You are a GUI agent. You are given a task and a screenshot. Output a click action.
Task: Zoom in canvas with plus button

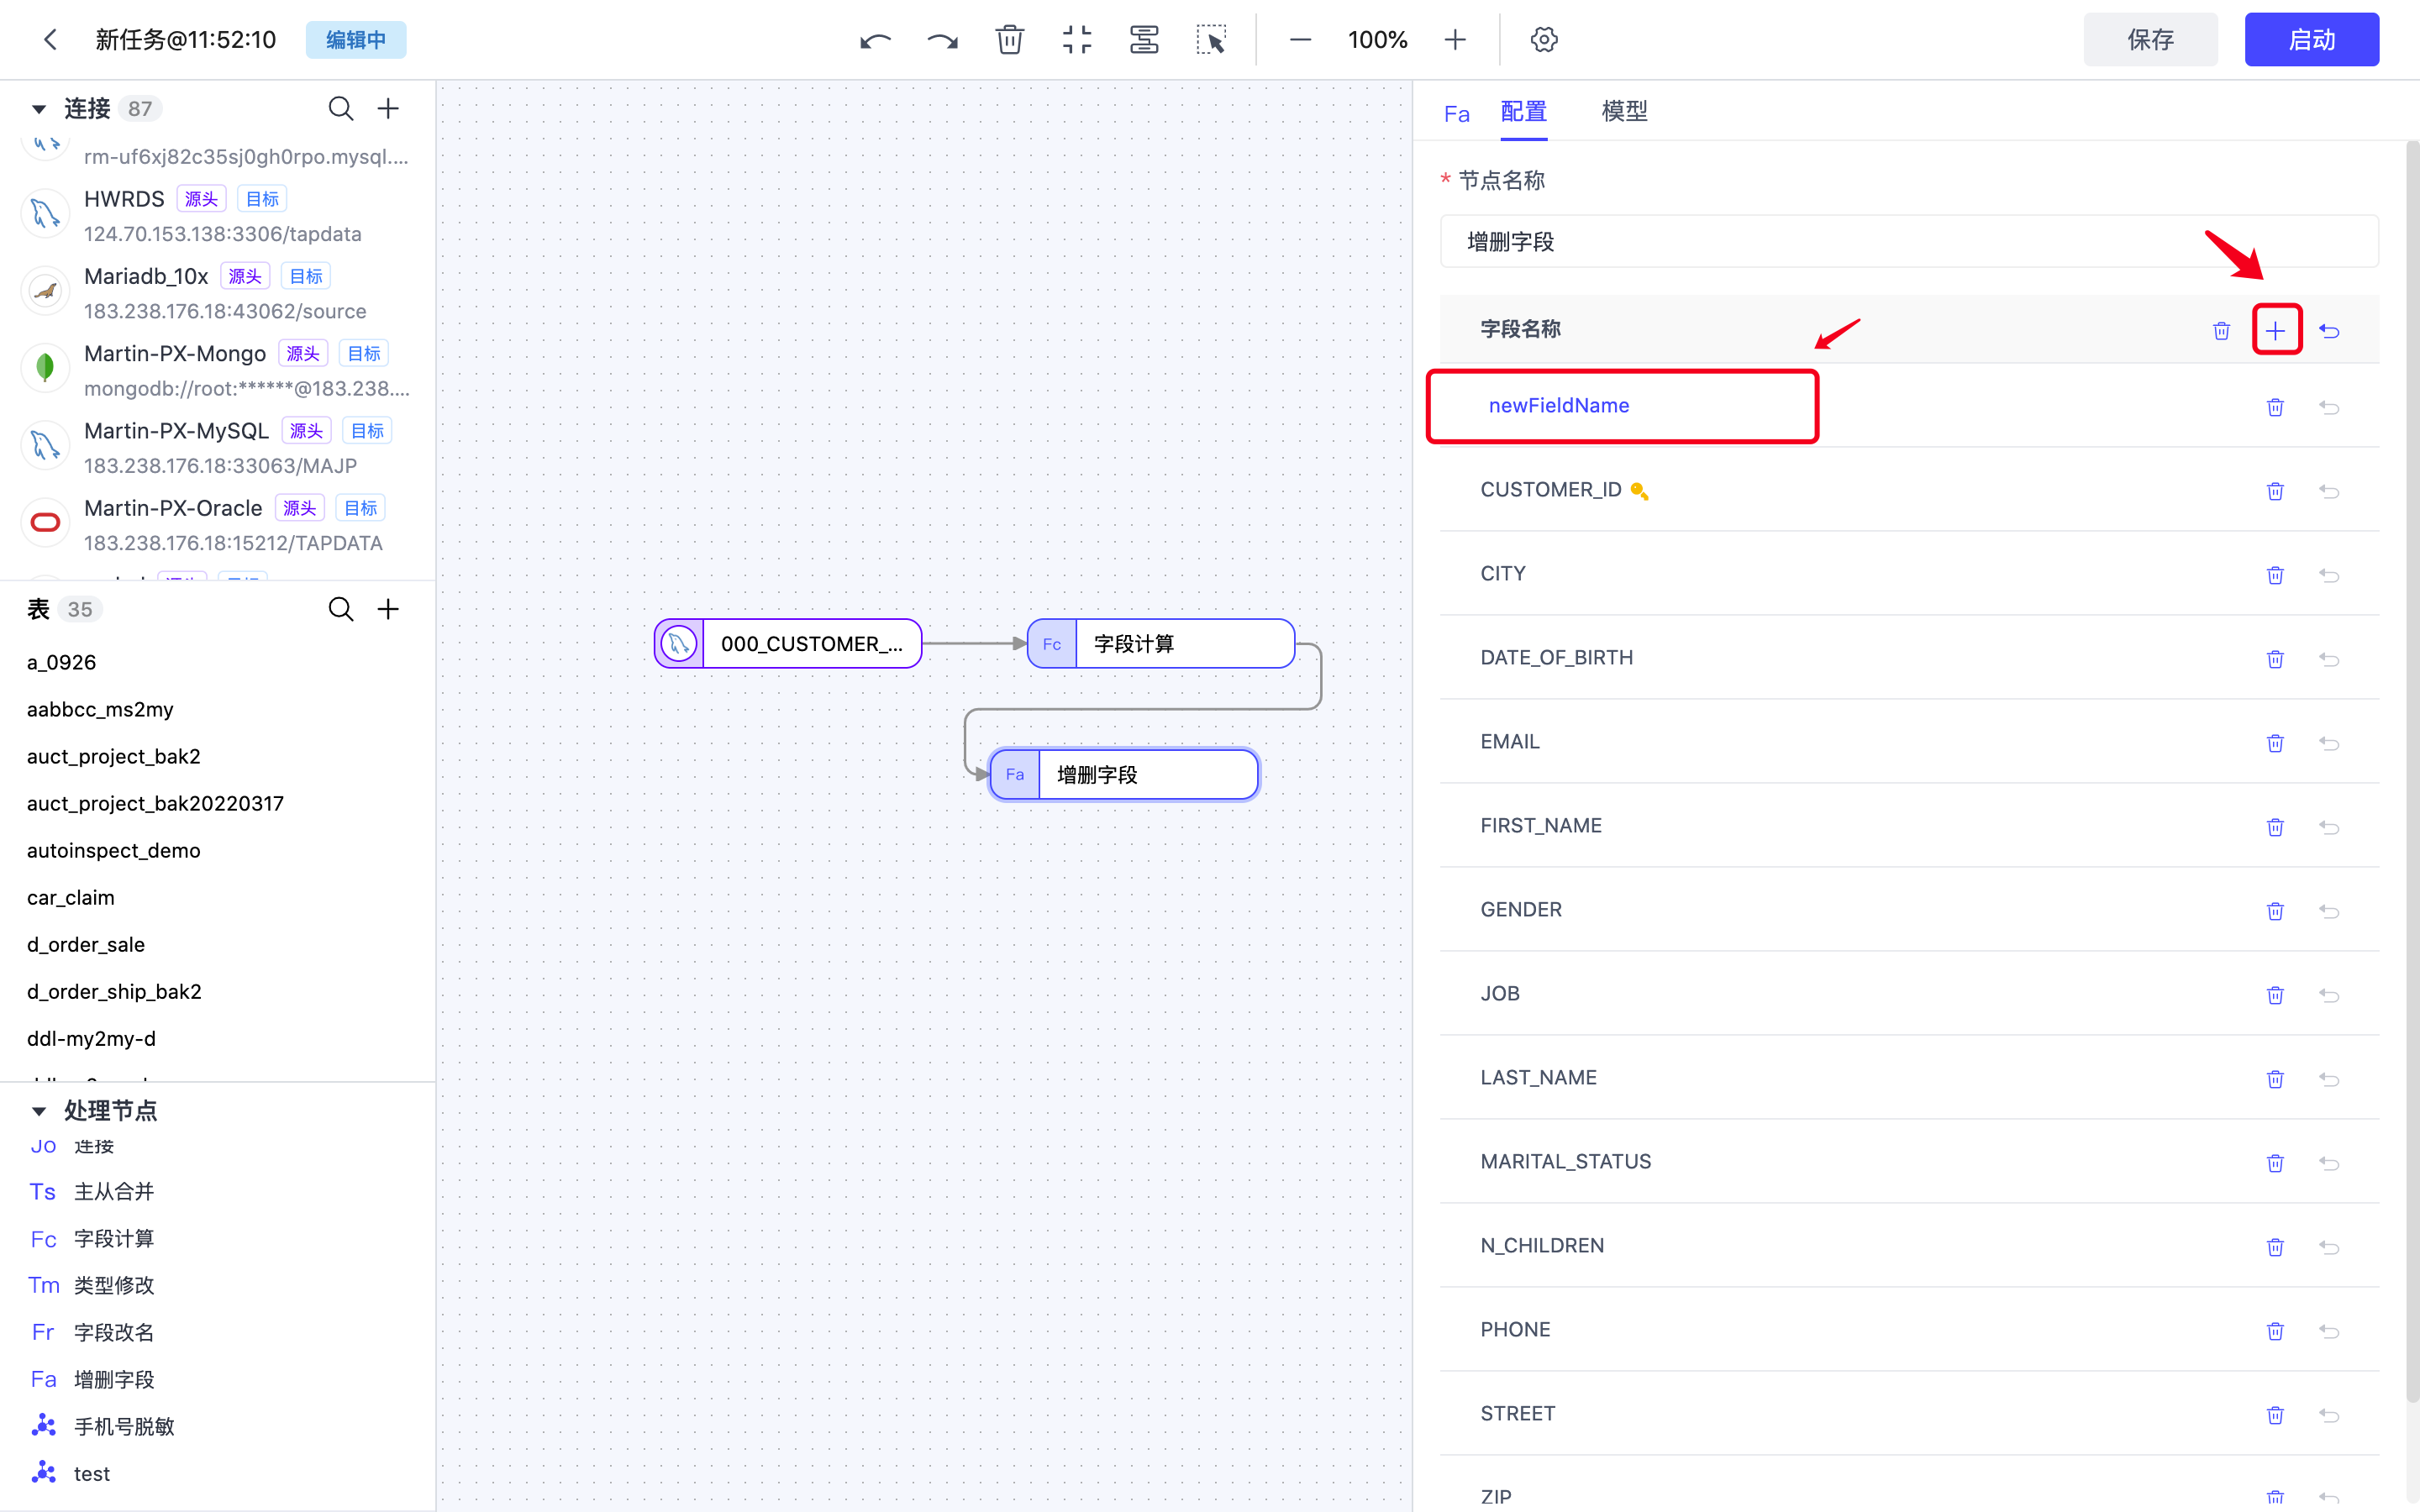(1455, 40)
